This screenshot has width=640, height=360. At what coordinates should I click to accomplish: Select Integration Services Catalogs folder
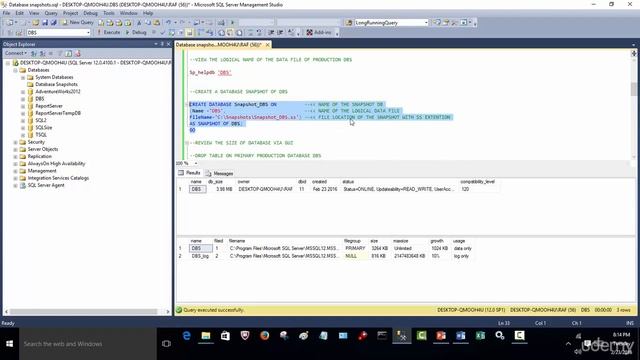(58, 178)
